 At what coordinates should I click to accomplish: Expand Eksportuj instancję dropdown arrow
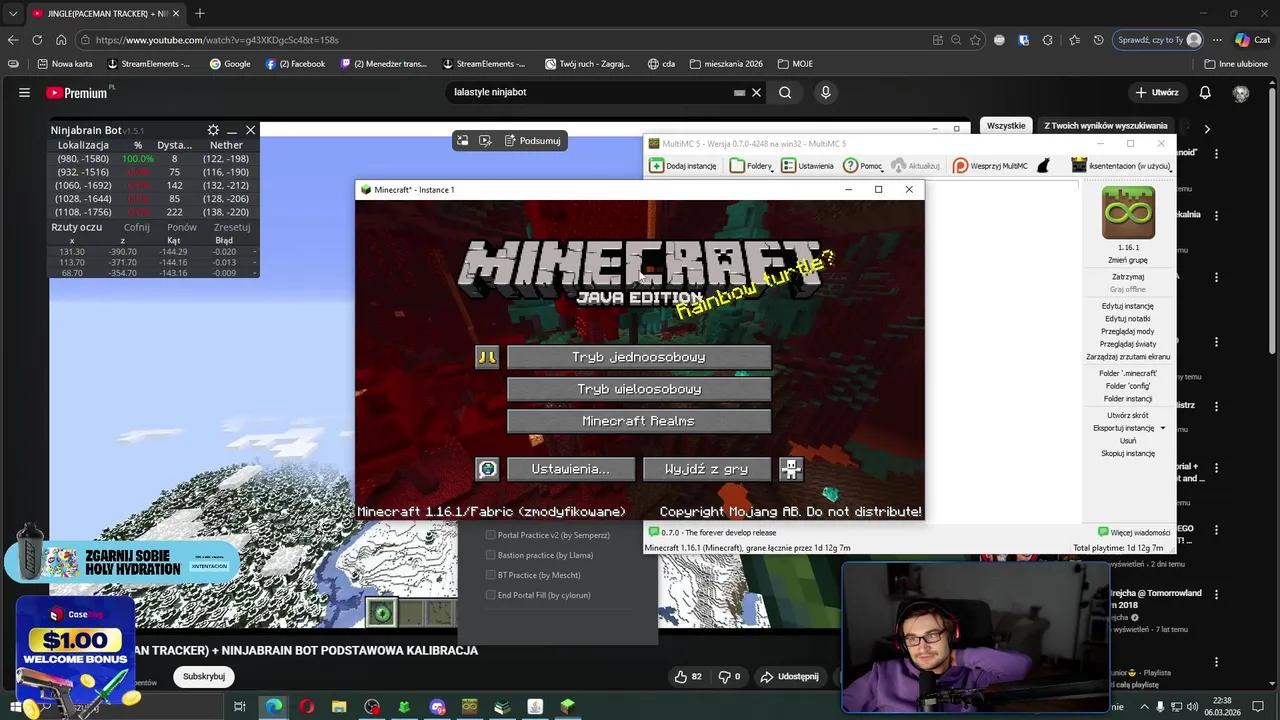1162,428
